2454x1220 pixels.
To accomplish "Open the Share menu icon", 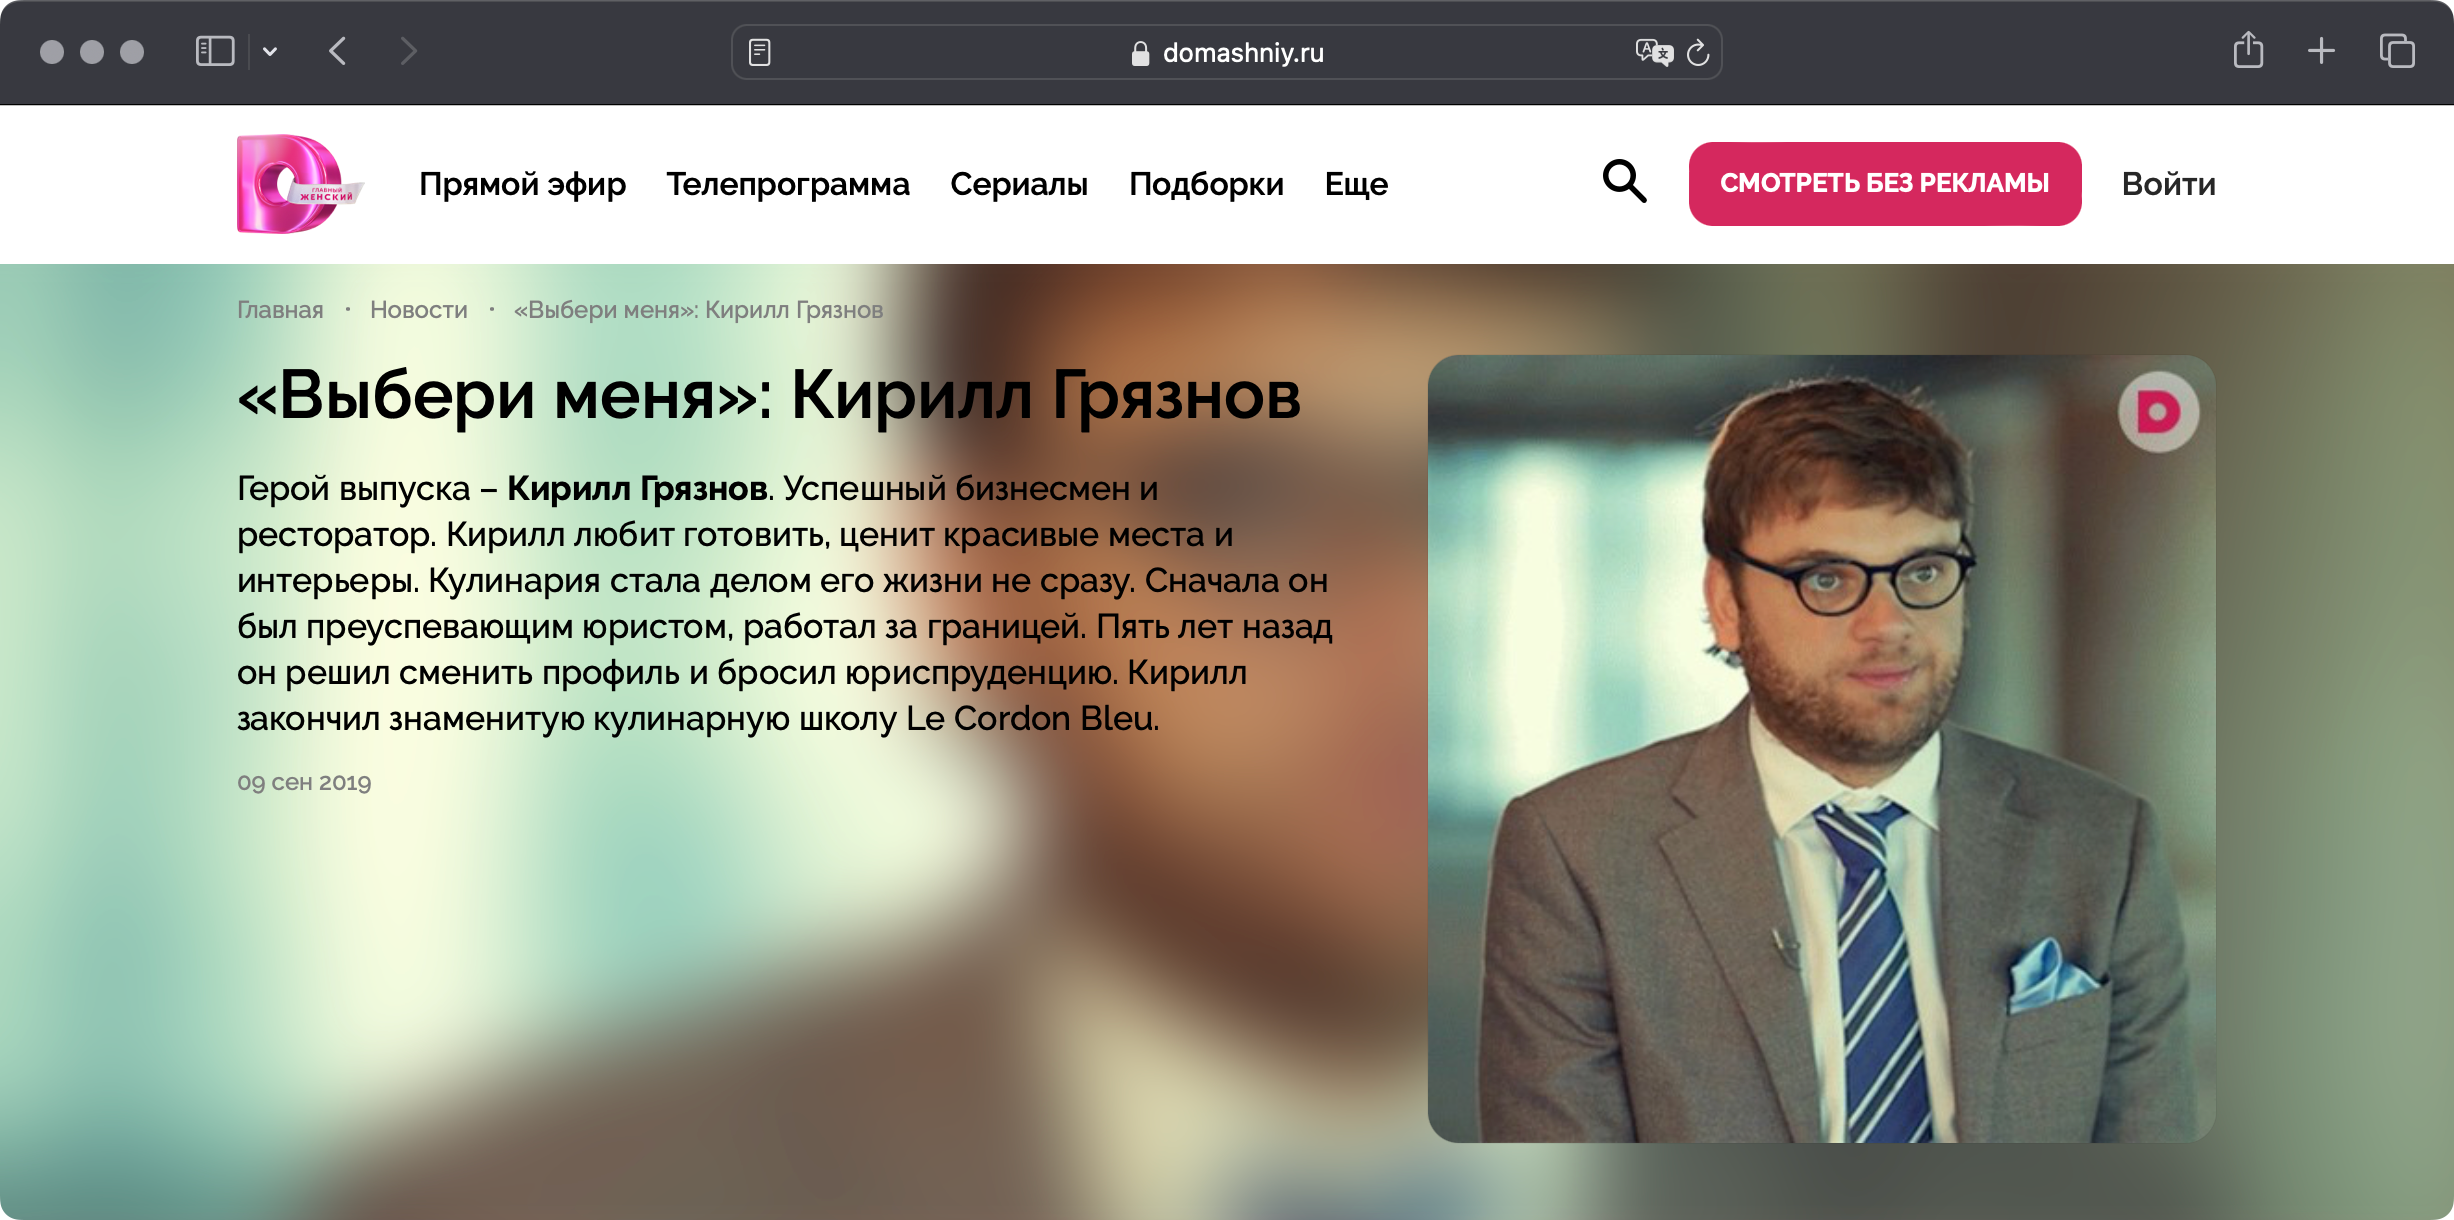I will tap(2248, 50).
